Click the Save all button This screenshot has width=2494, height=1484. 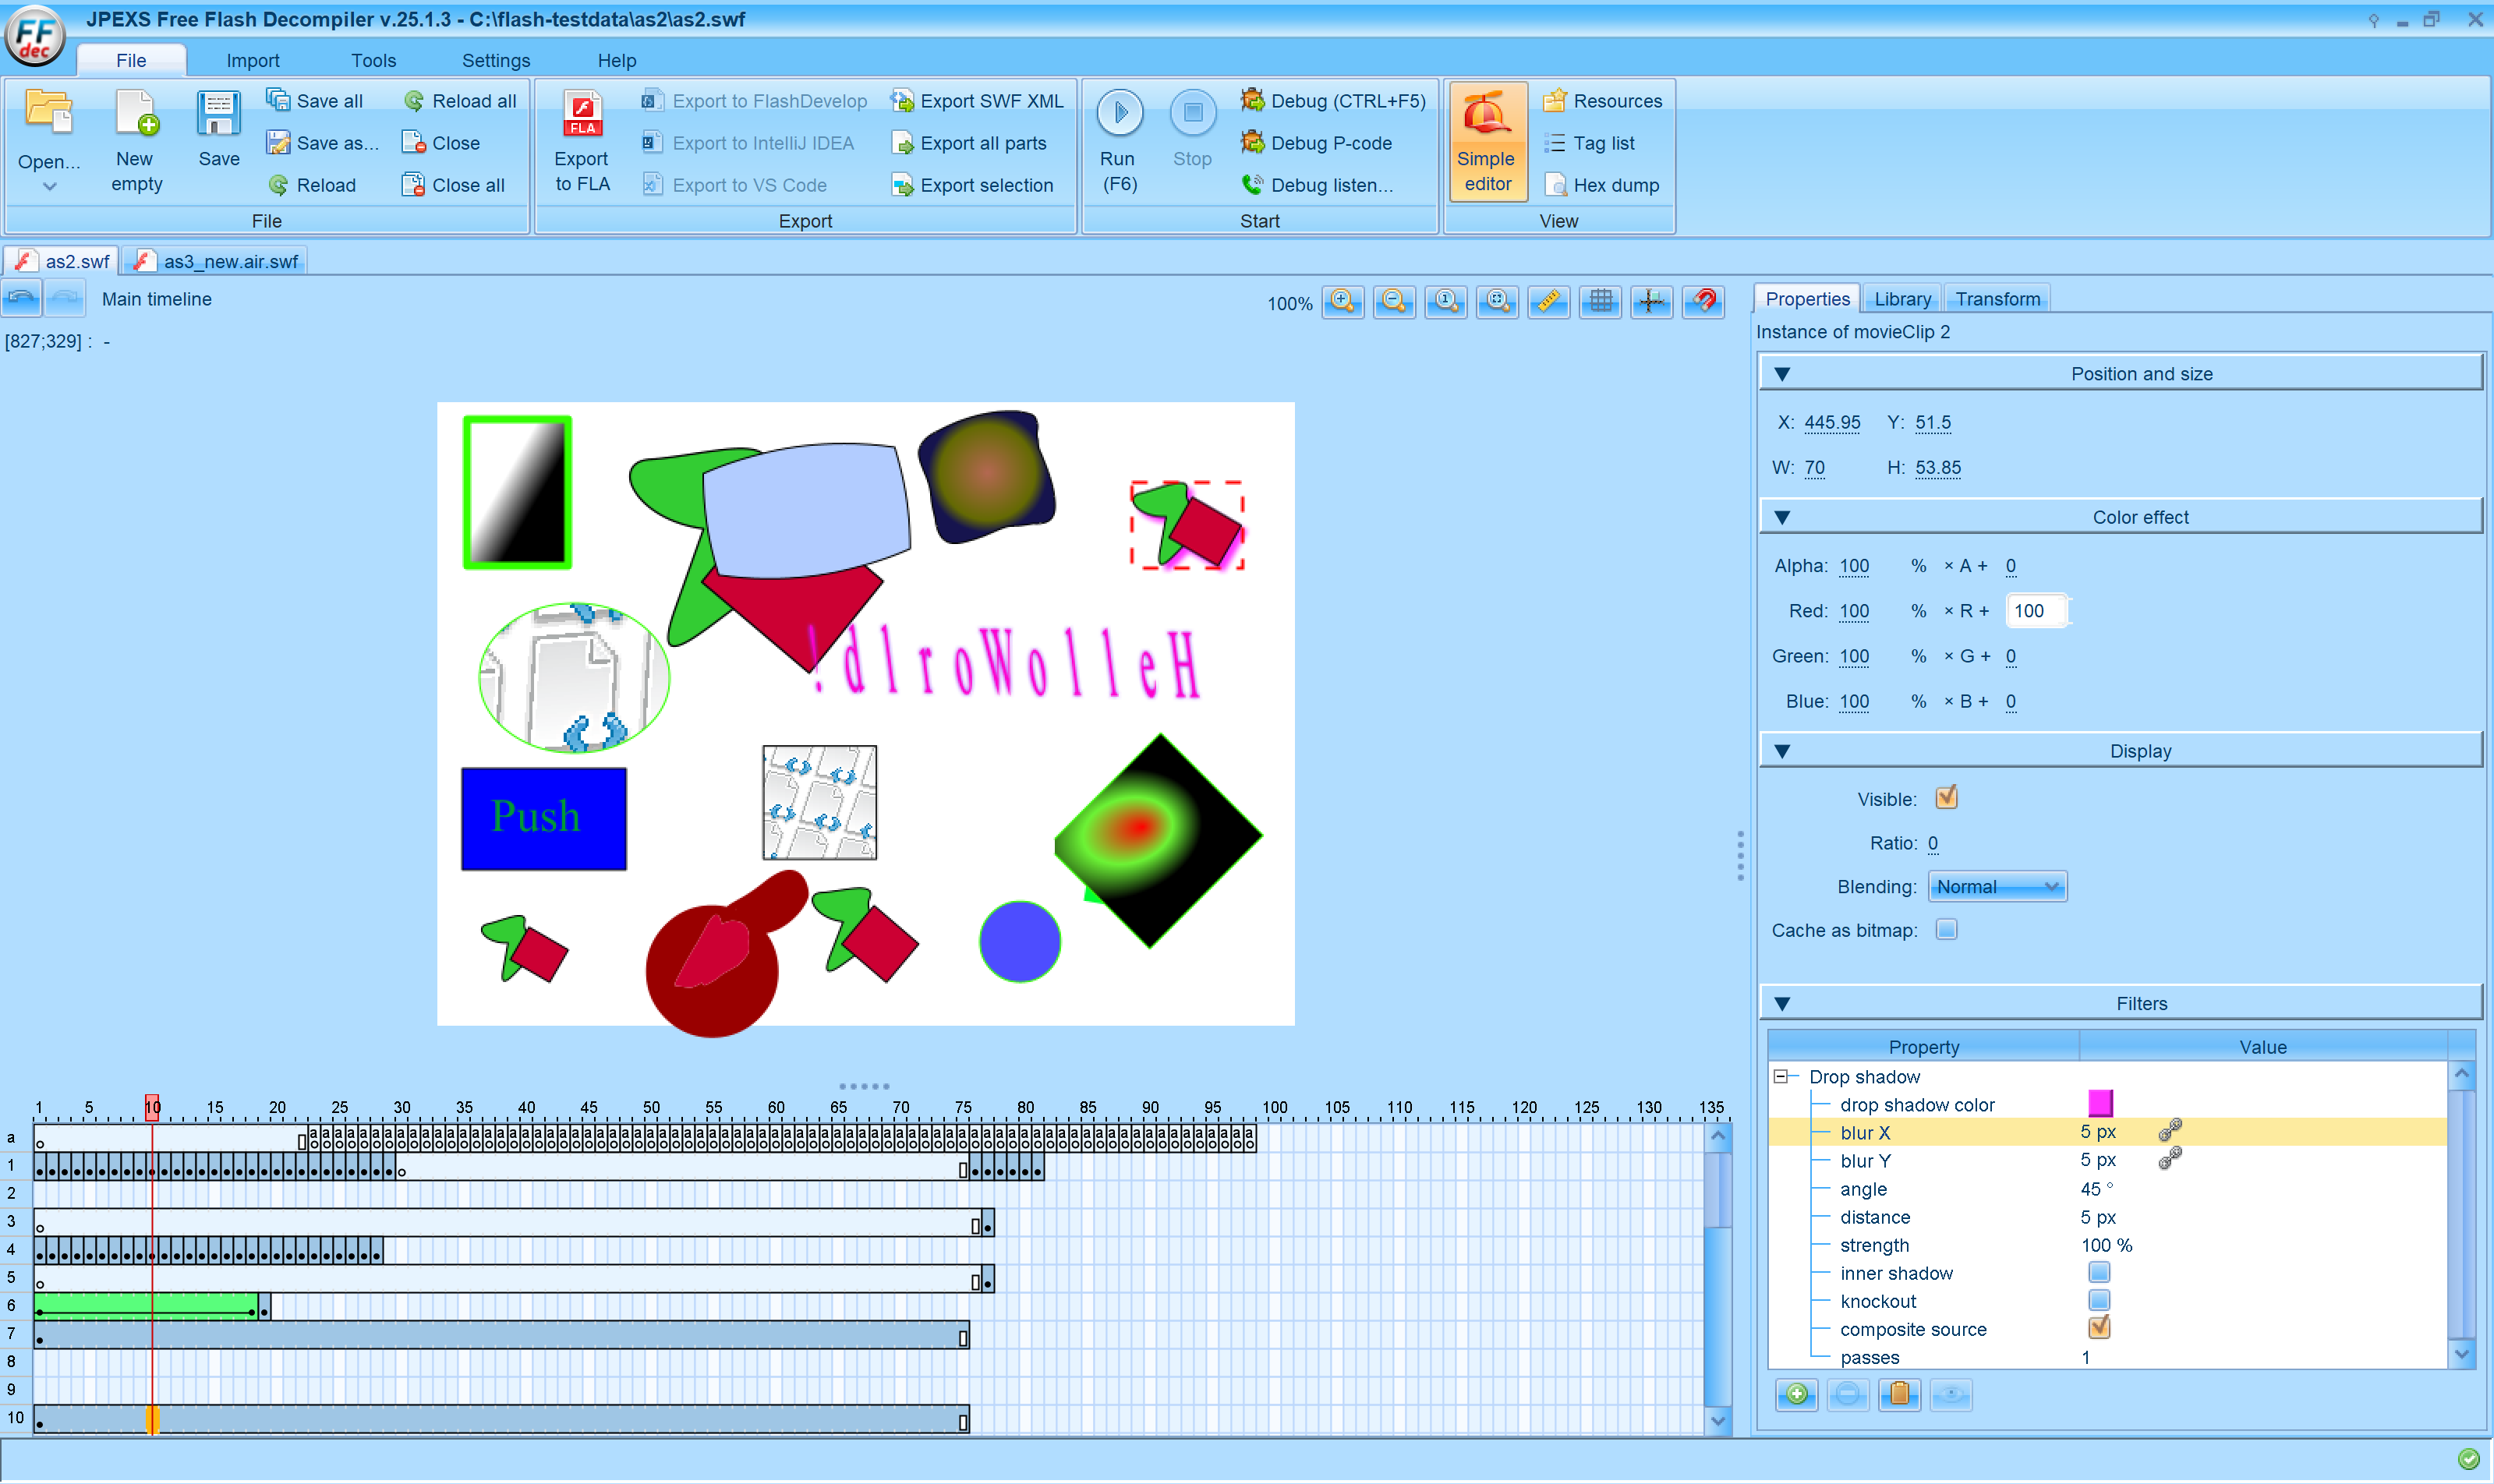coord(314,101)
